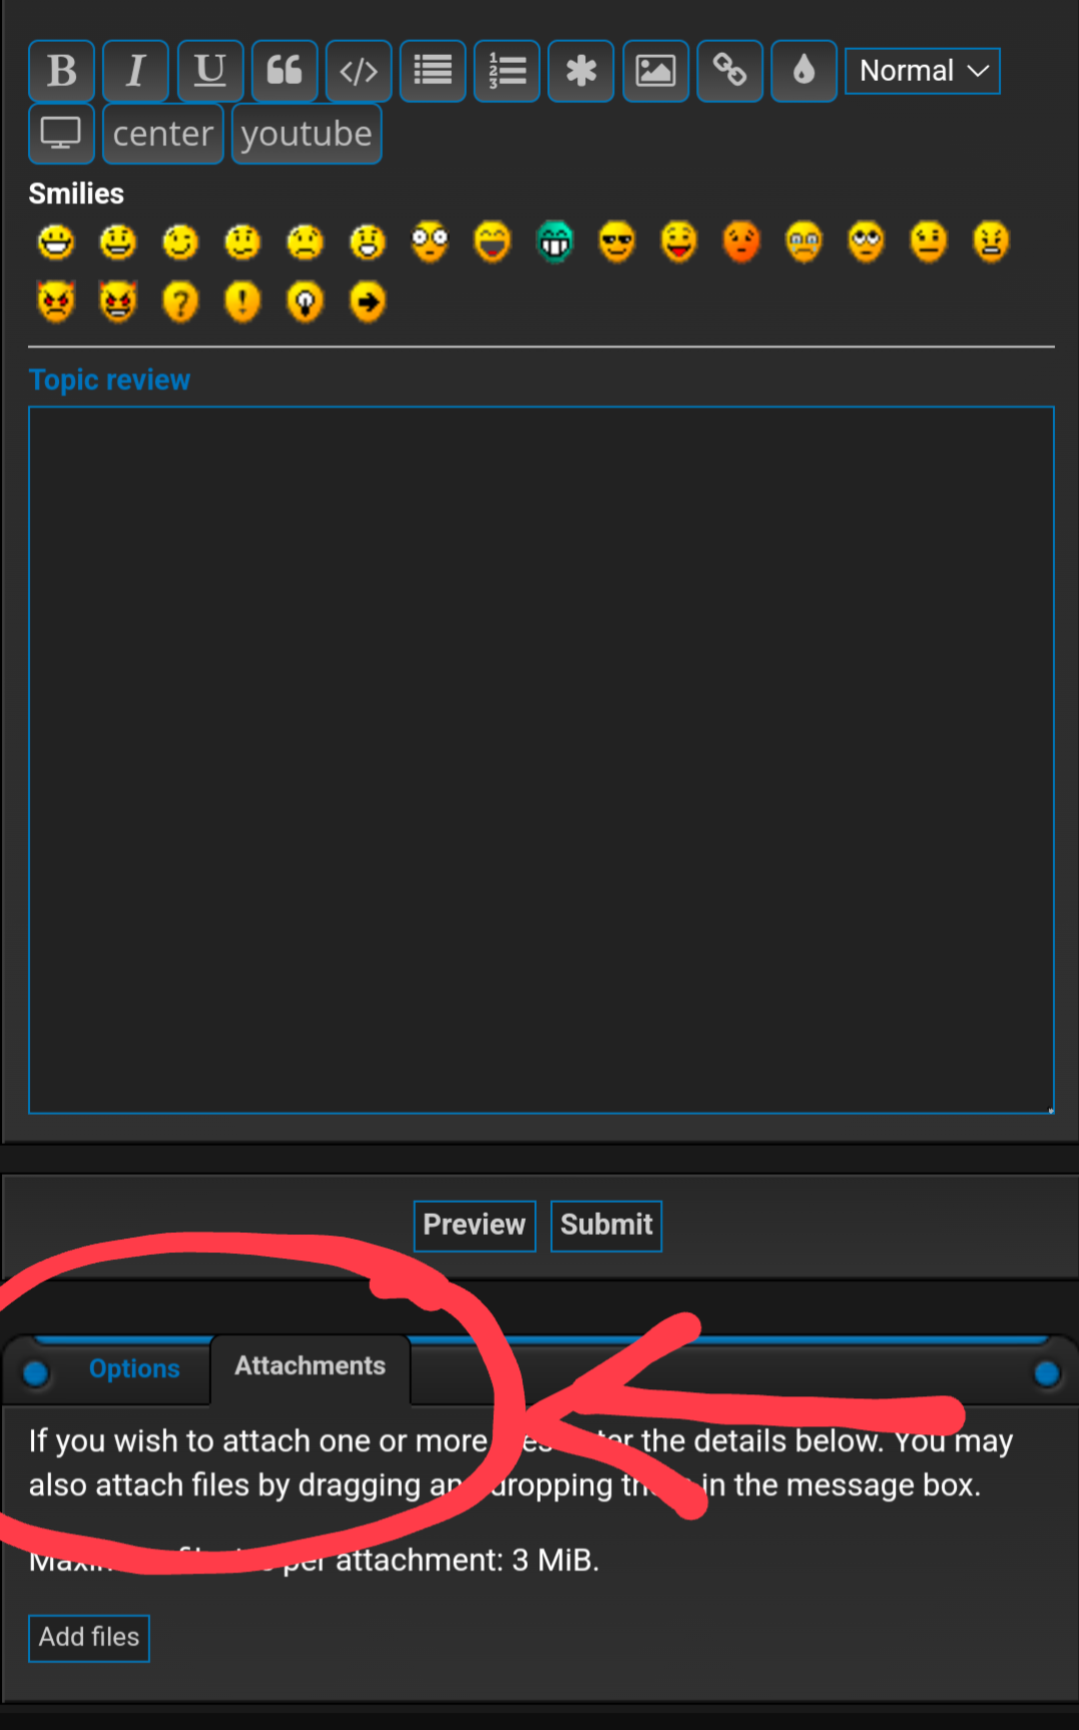The height and width of the screenshot is (1730, 1079).
Task: Insert a quote block
Action: [x=284, y=71]
